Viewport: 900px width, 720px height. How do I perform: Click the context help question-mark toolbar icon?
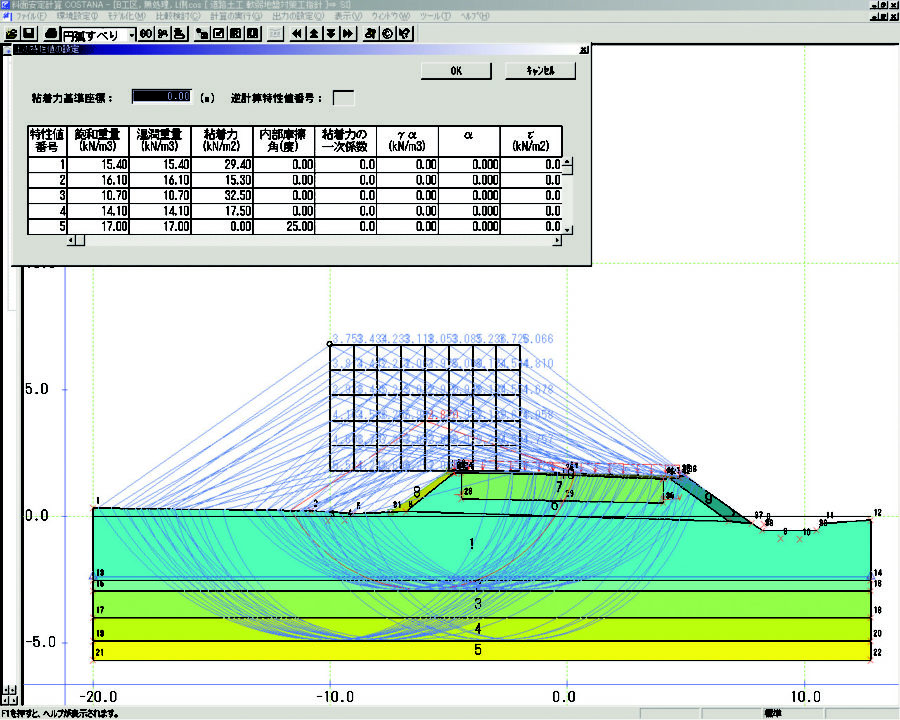click(x=405, y=34)
